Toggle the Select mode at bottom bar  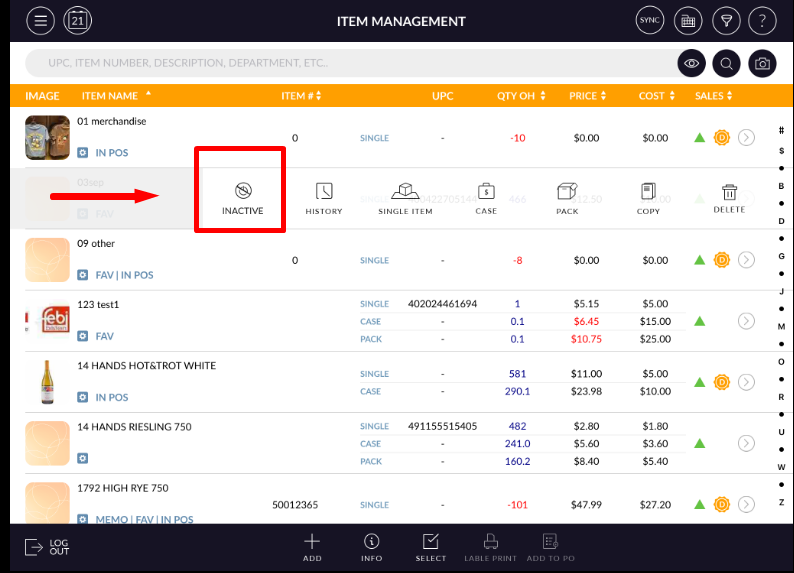click(x=431, y=546)
